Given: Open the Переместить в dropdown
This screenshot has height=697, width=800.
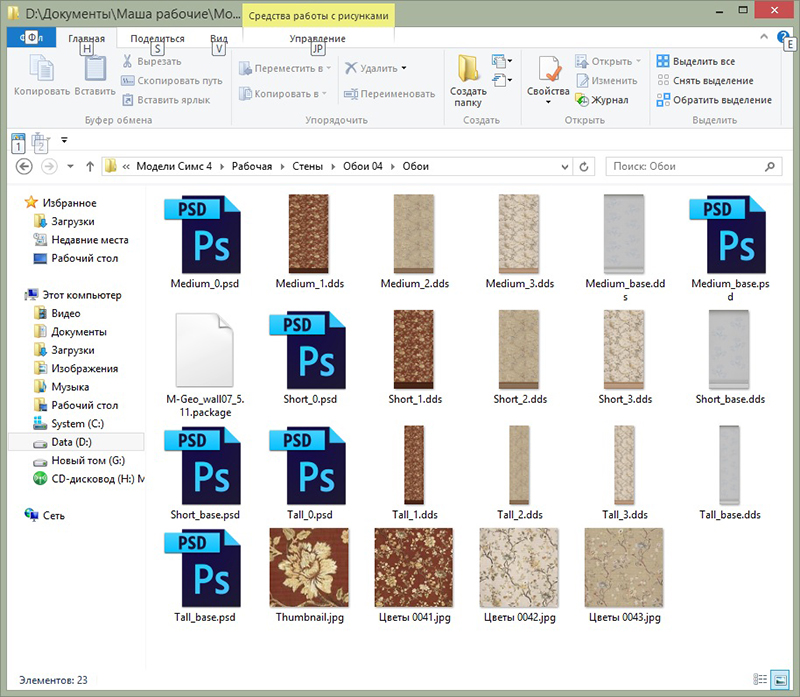Looking at the screenshot, I should click(285, 68).
